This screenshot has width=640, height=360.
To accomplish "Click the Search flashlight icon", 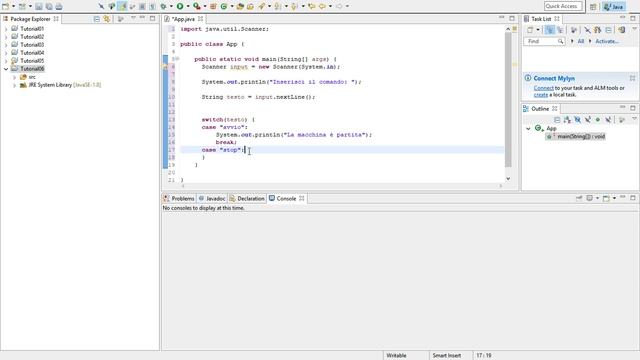I will point(261,6).
